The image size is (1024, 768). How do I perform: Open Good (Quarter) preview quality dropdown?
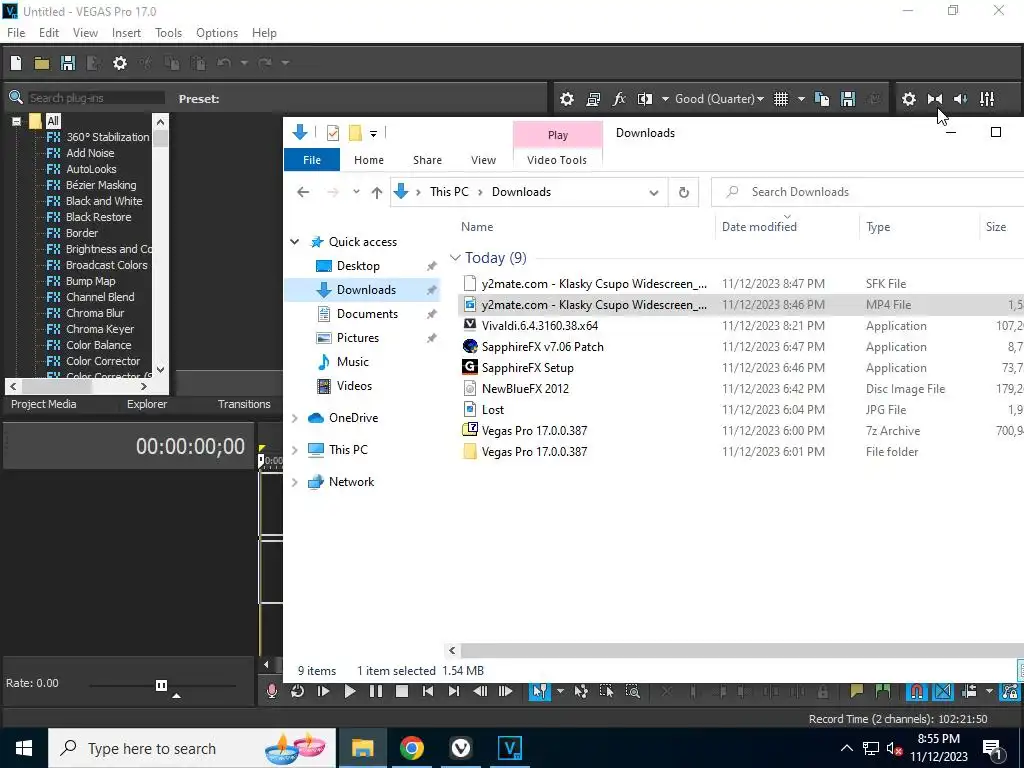pyautogui.click(x=719, y=99)
